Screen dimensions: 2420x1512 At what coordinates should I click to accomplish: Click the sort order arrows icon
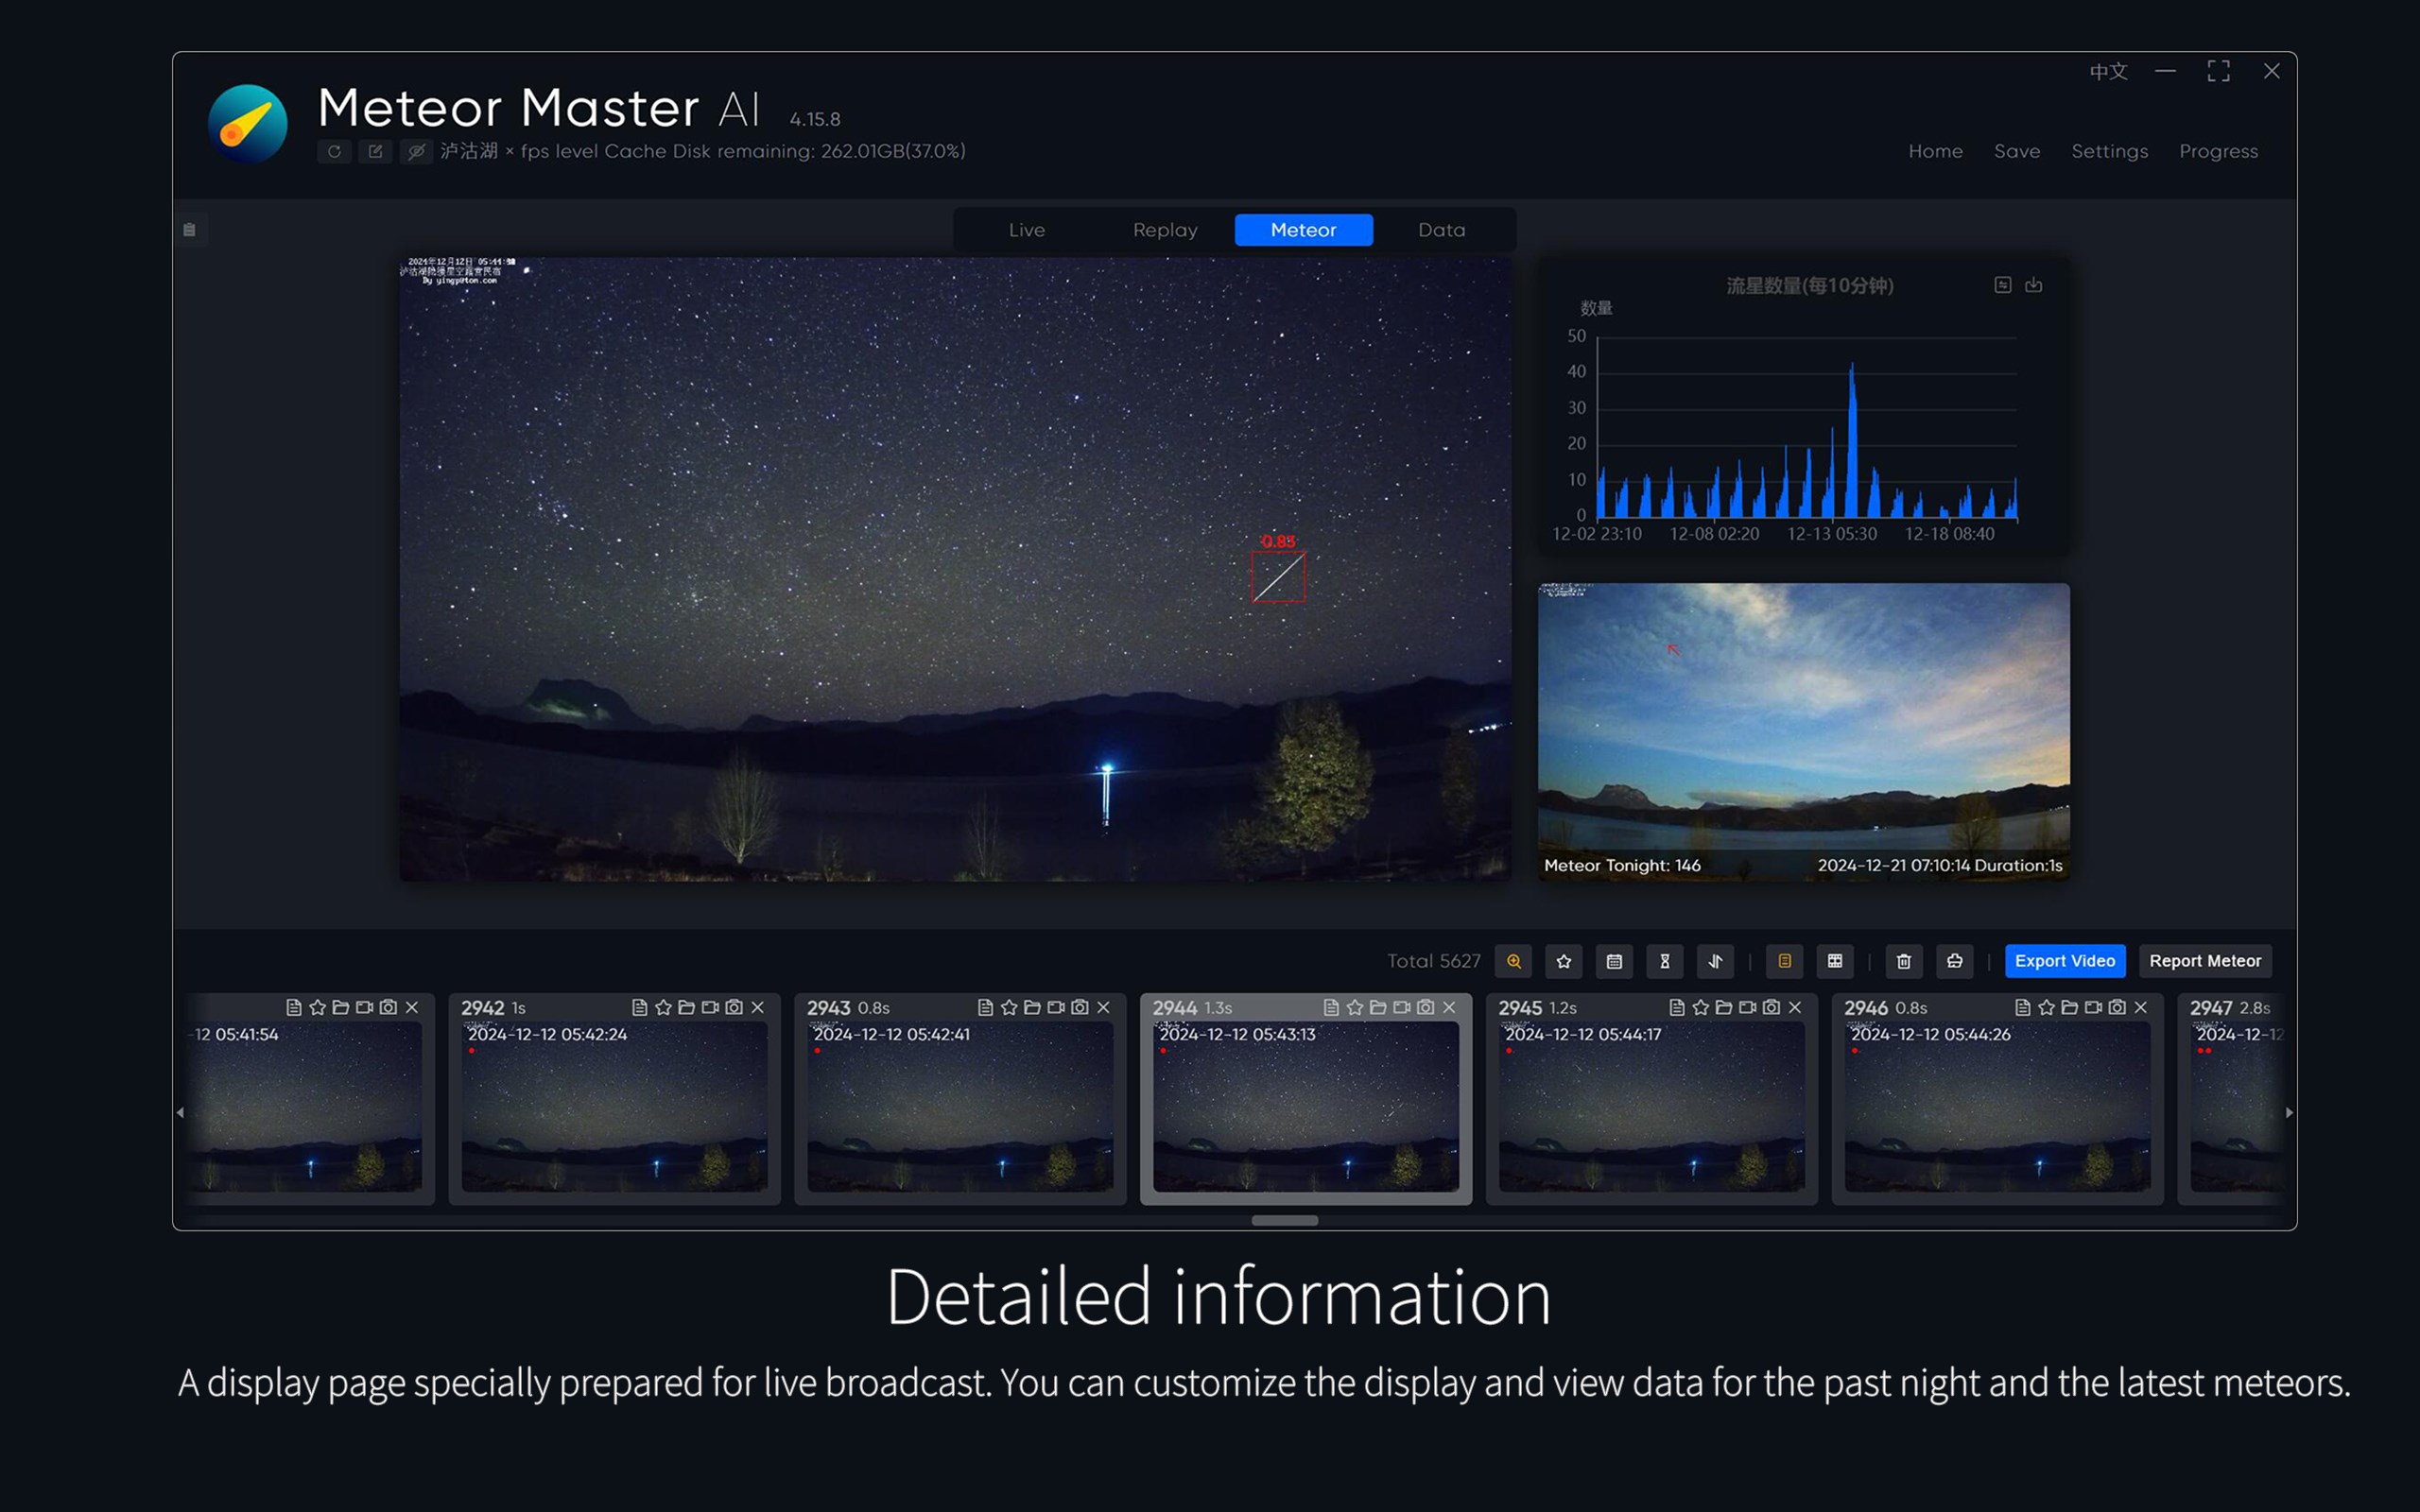pyautogui.click(x=1713, y=962)
